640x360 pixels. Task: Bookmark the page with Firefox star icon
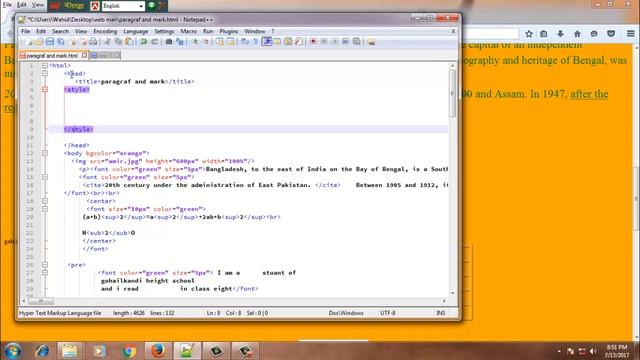[x=529, y=34]
